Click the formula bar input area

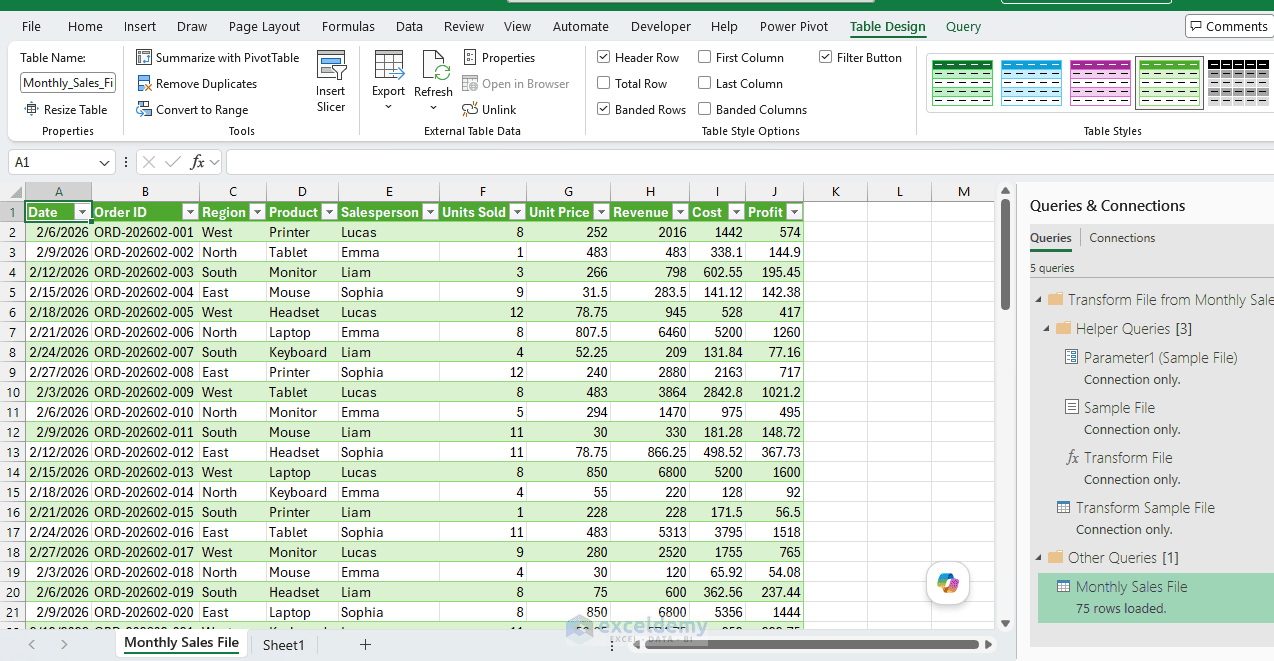click(749, 162)
